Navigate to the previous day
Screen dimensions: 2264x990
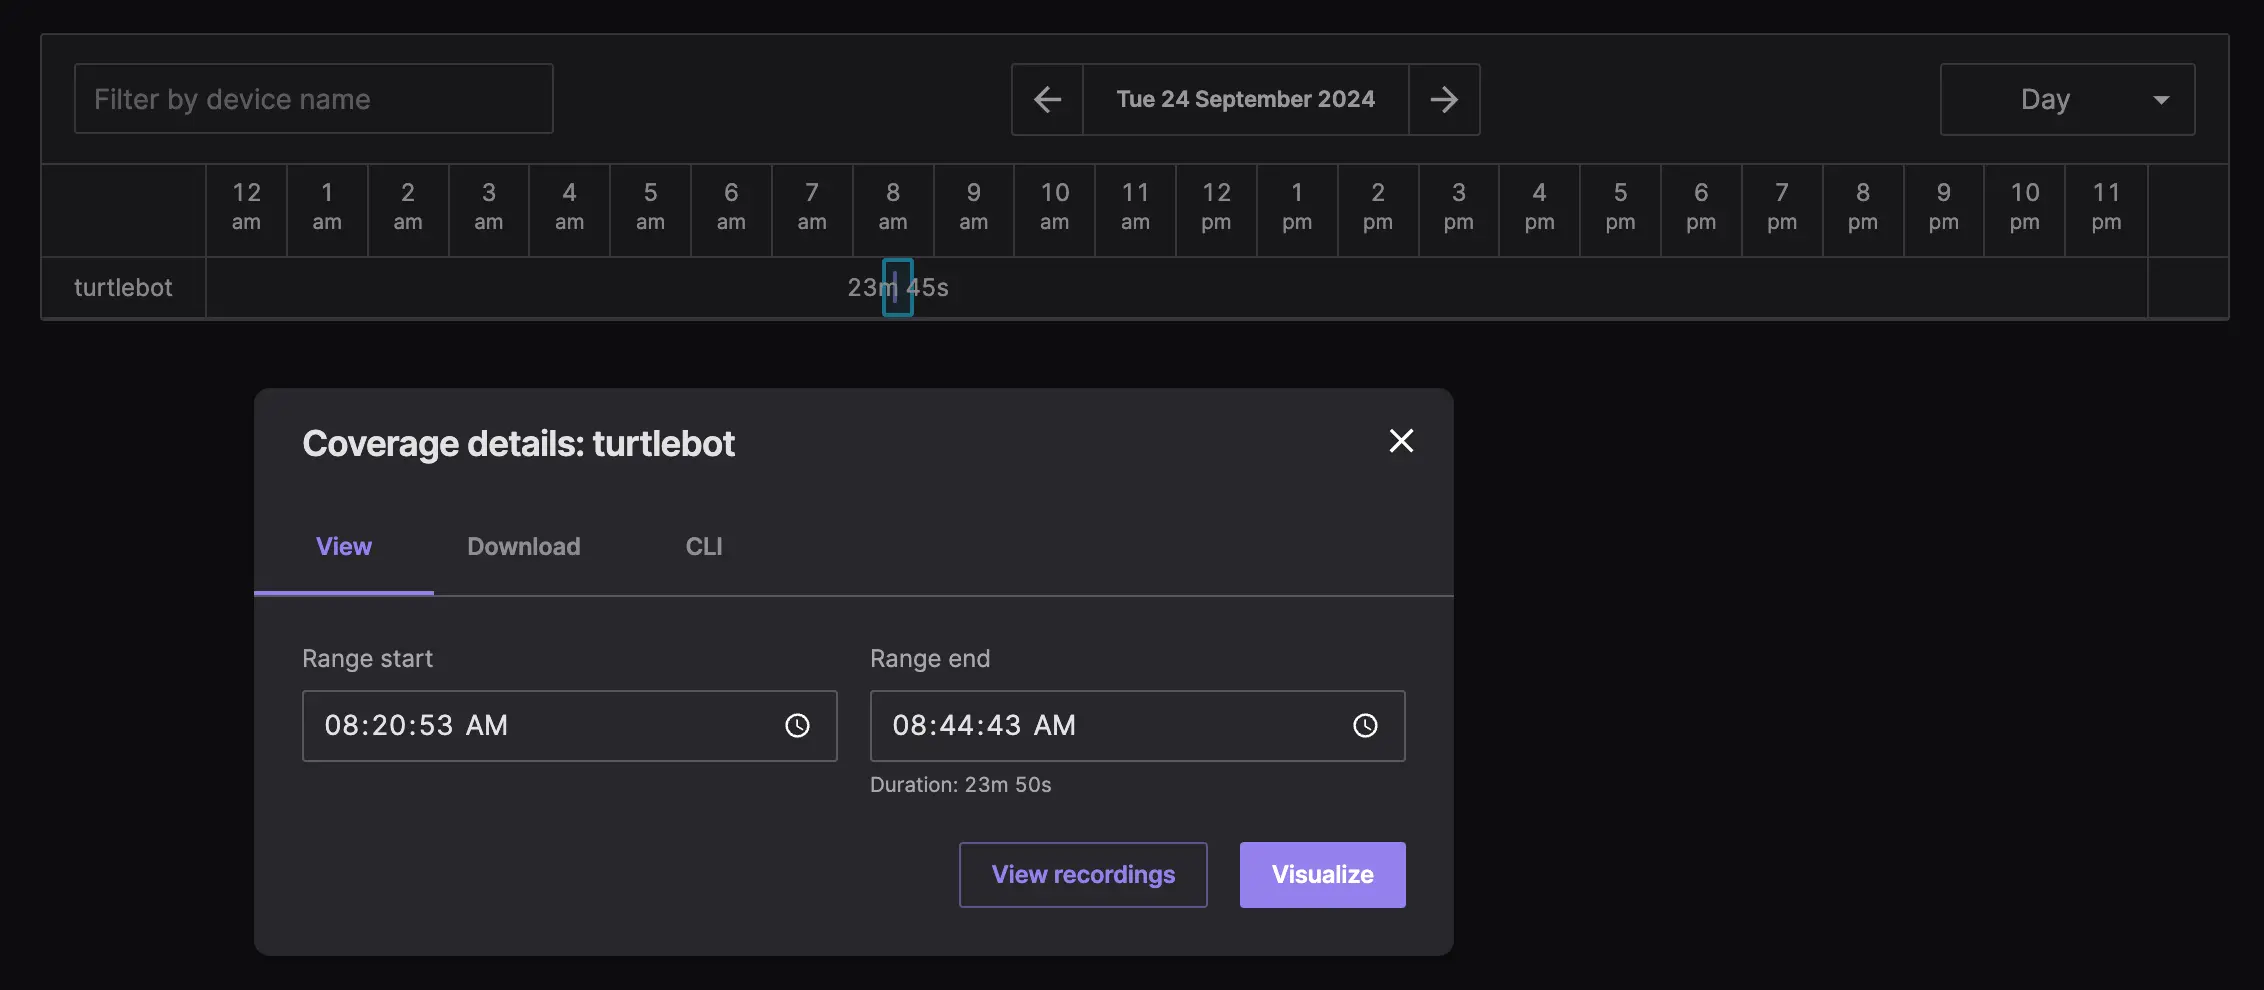pos(1046,99)
